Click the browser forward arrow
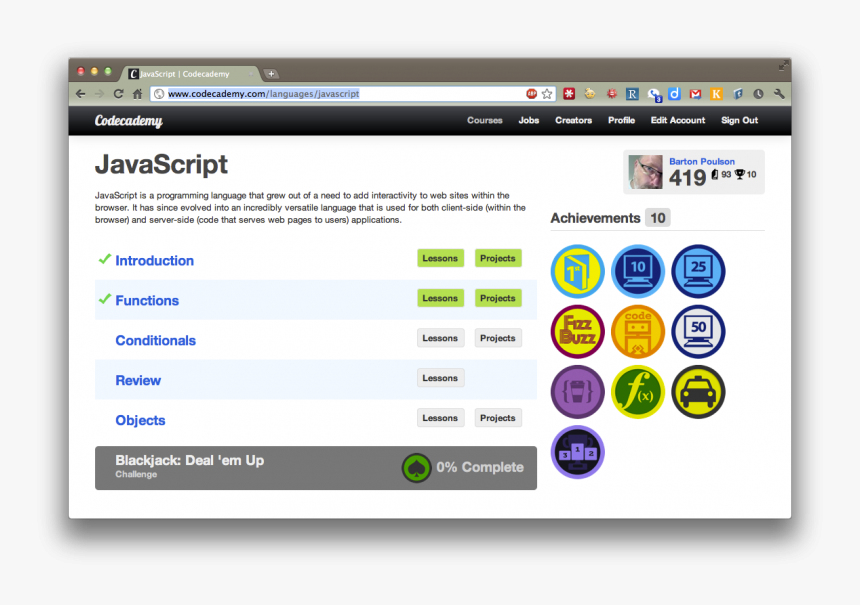This screenshot has width=860, height=605. click(99, 94)
